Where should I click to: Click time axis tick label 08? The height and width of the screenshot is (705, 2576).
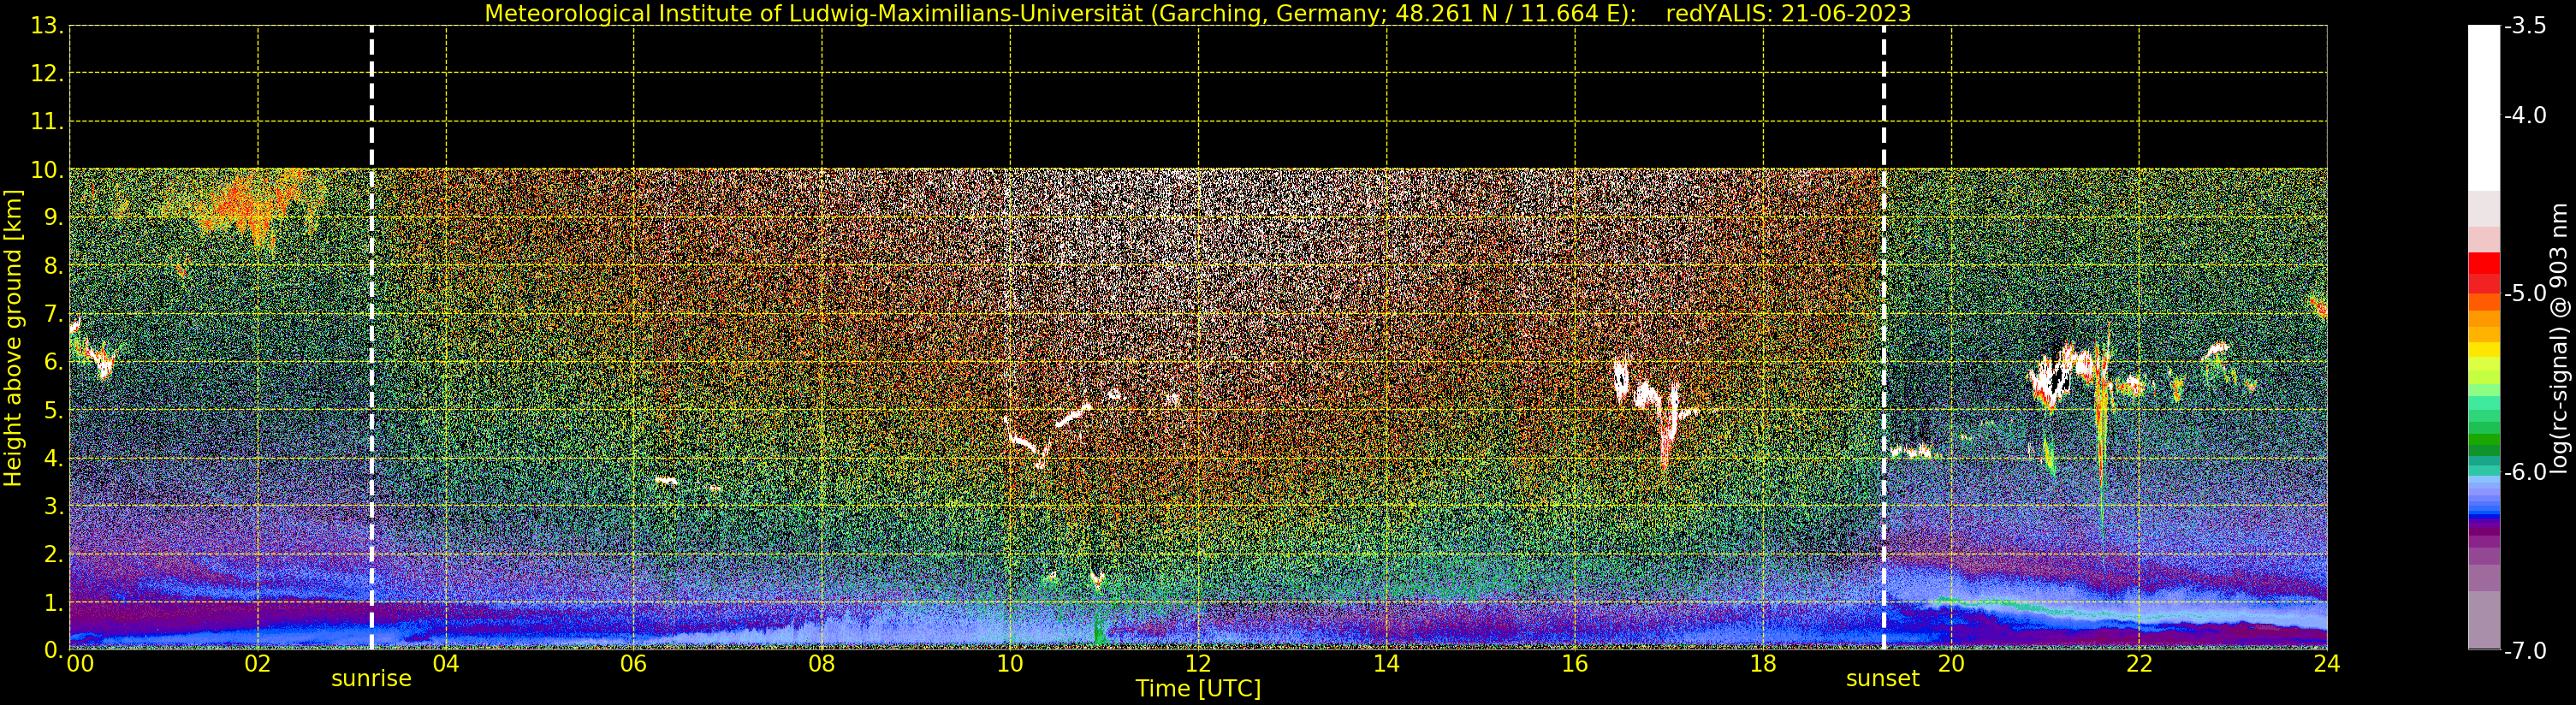[x=822, y=664]
